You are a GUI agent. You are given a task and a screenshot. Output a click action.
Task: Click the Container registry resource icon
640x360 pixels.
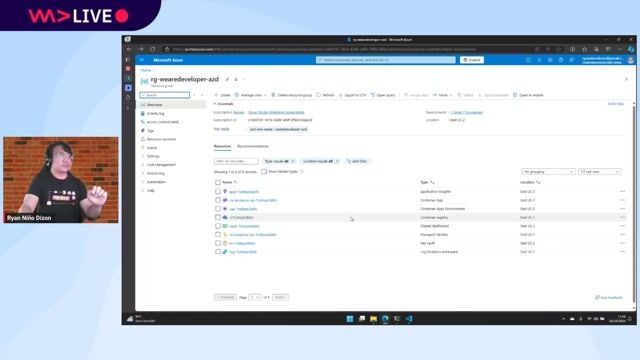pyautogui.click(x=225, y=217)
